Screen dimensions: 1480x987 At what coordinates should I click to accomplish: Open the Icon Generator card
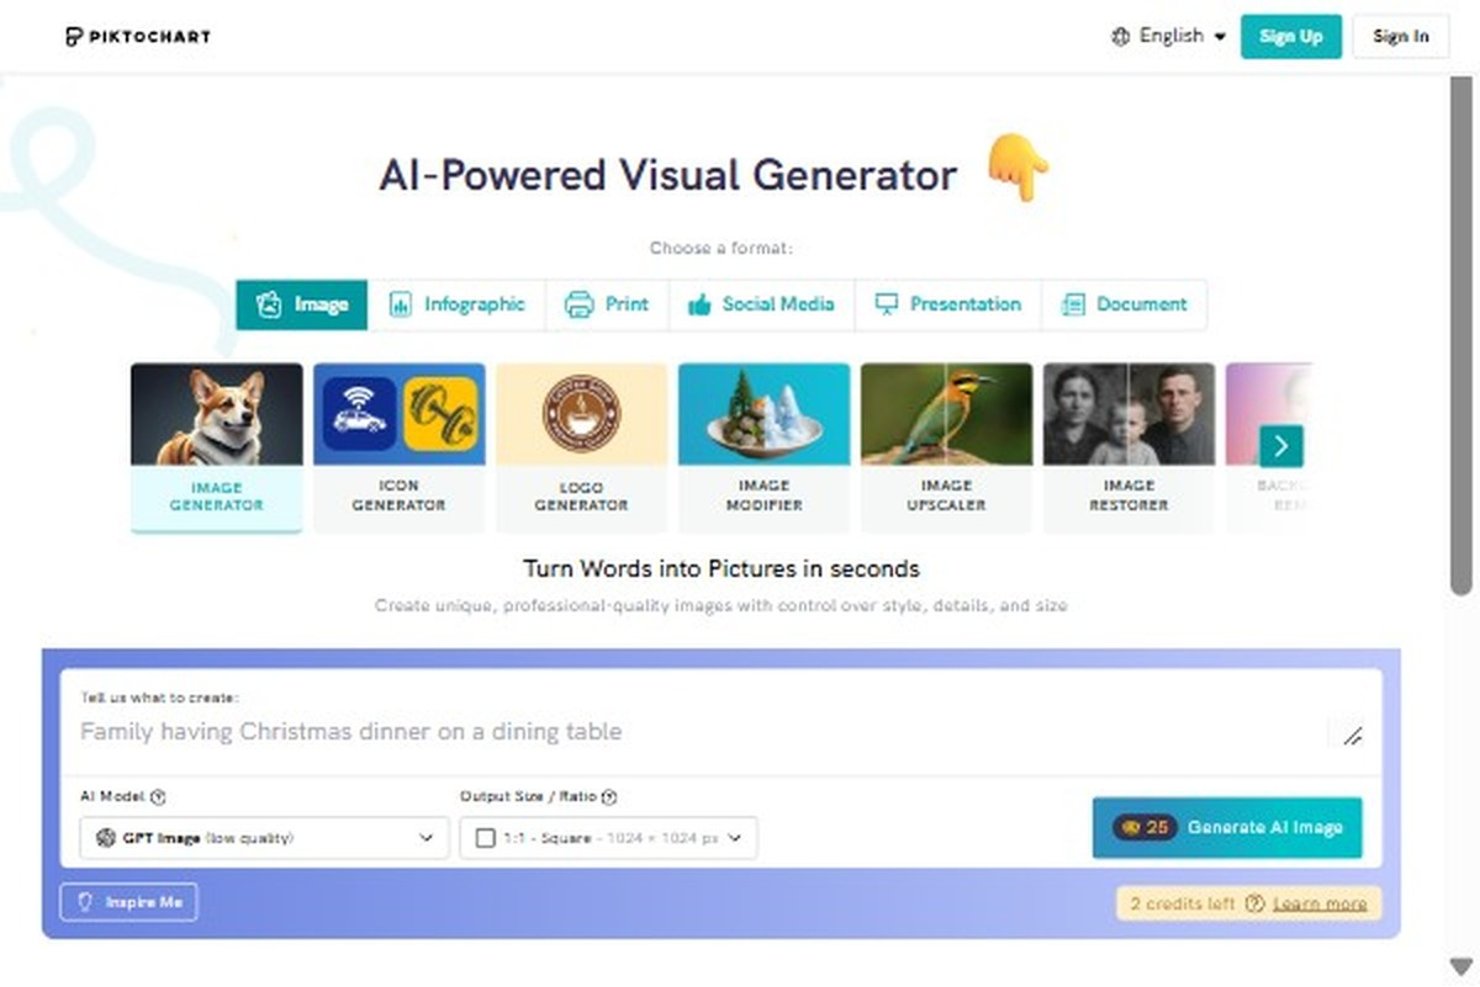tap(399, 447)
